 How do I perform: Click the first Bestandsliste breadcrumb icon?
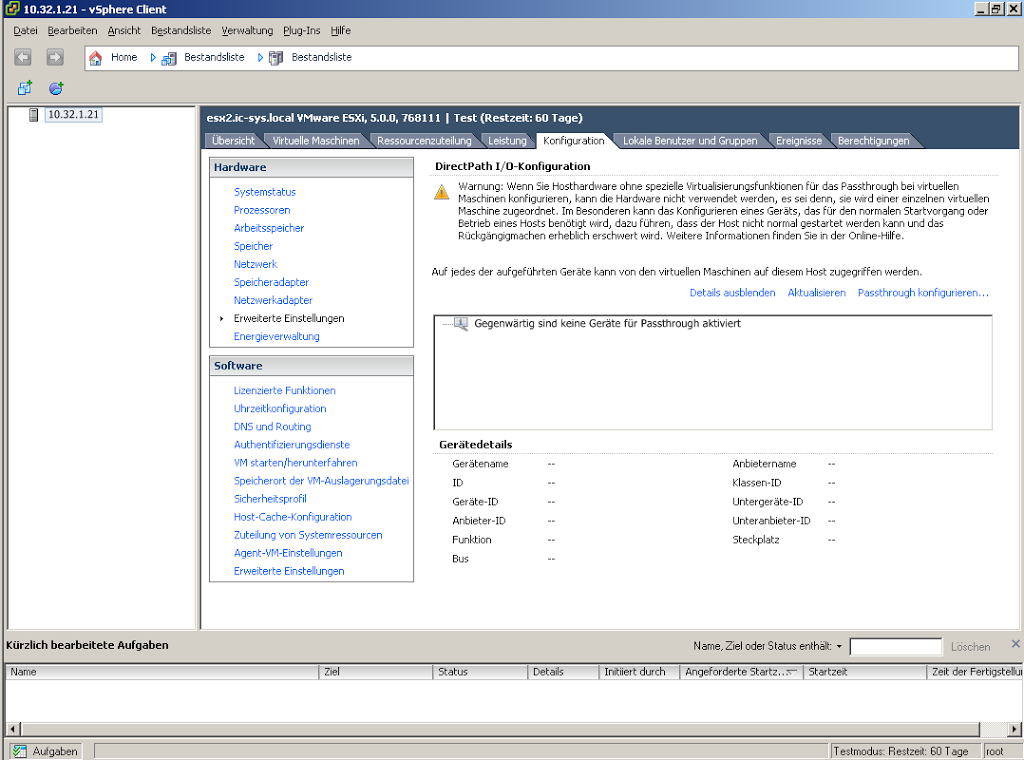pos(169,58)
